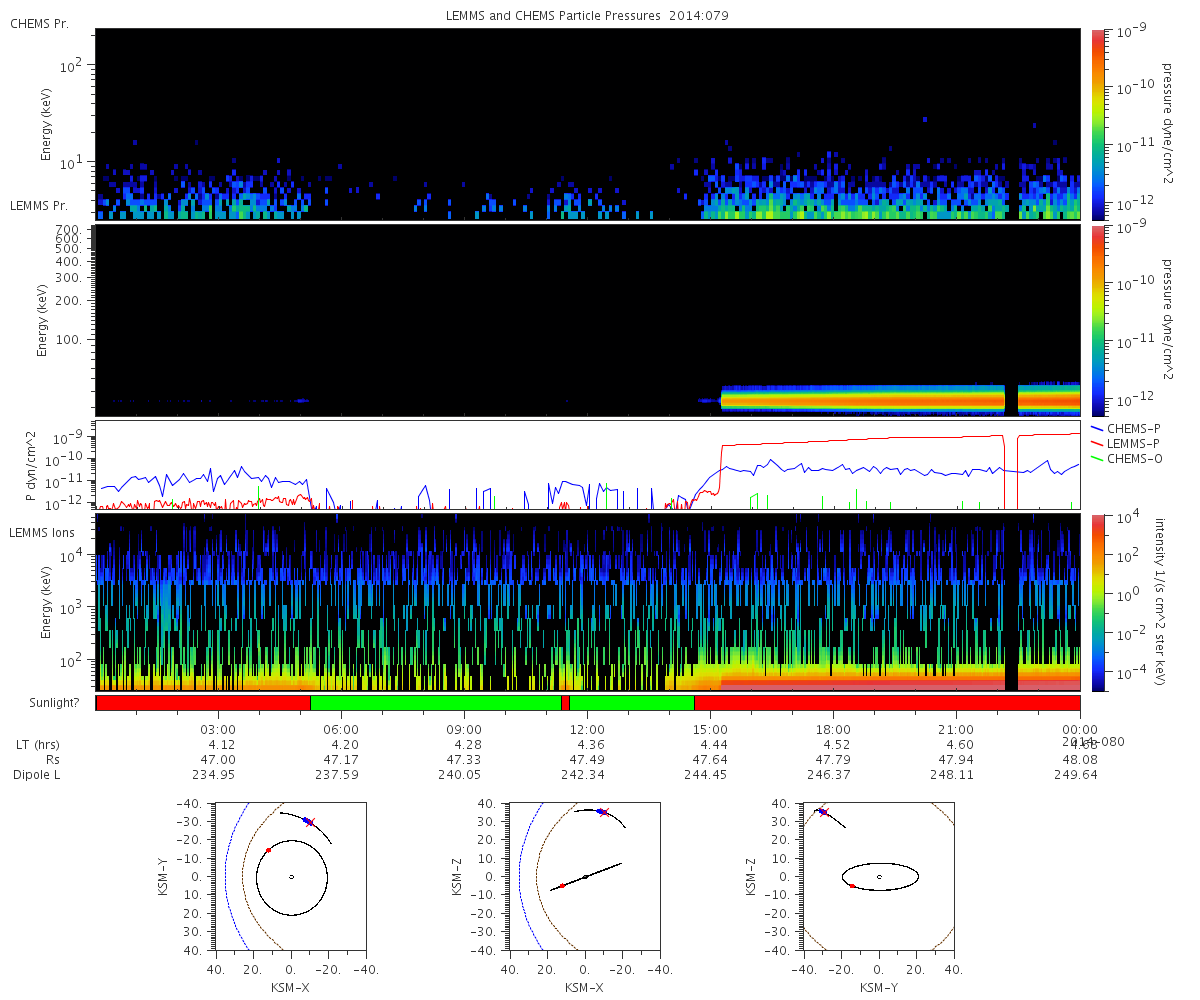This screenshot has height=1000, width=1200.
Task: Click the red X marker in the KSM-X/KSM-Z orbit plot
Action: coord(603,812)
